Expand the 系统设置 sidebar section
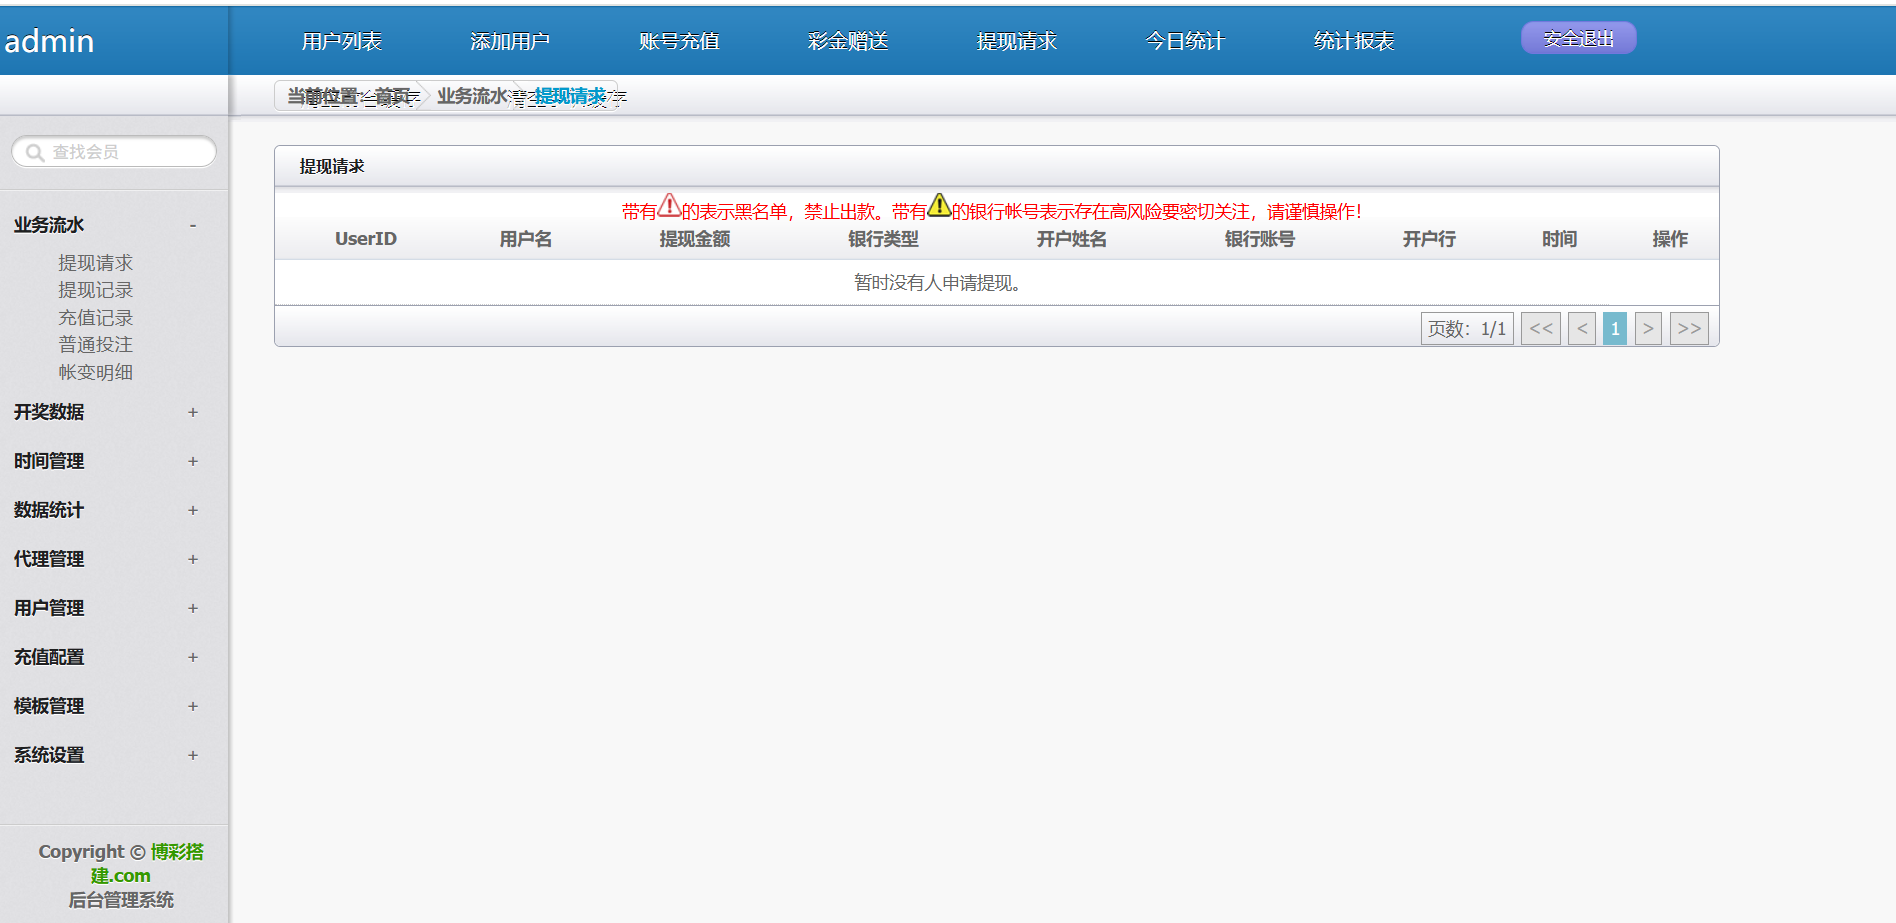 click(193, 755)
